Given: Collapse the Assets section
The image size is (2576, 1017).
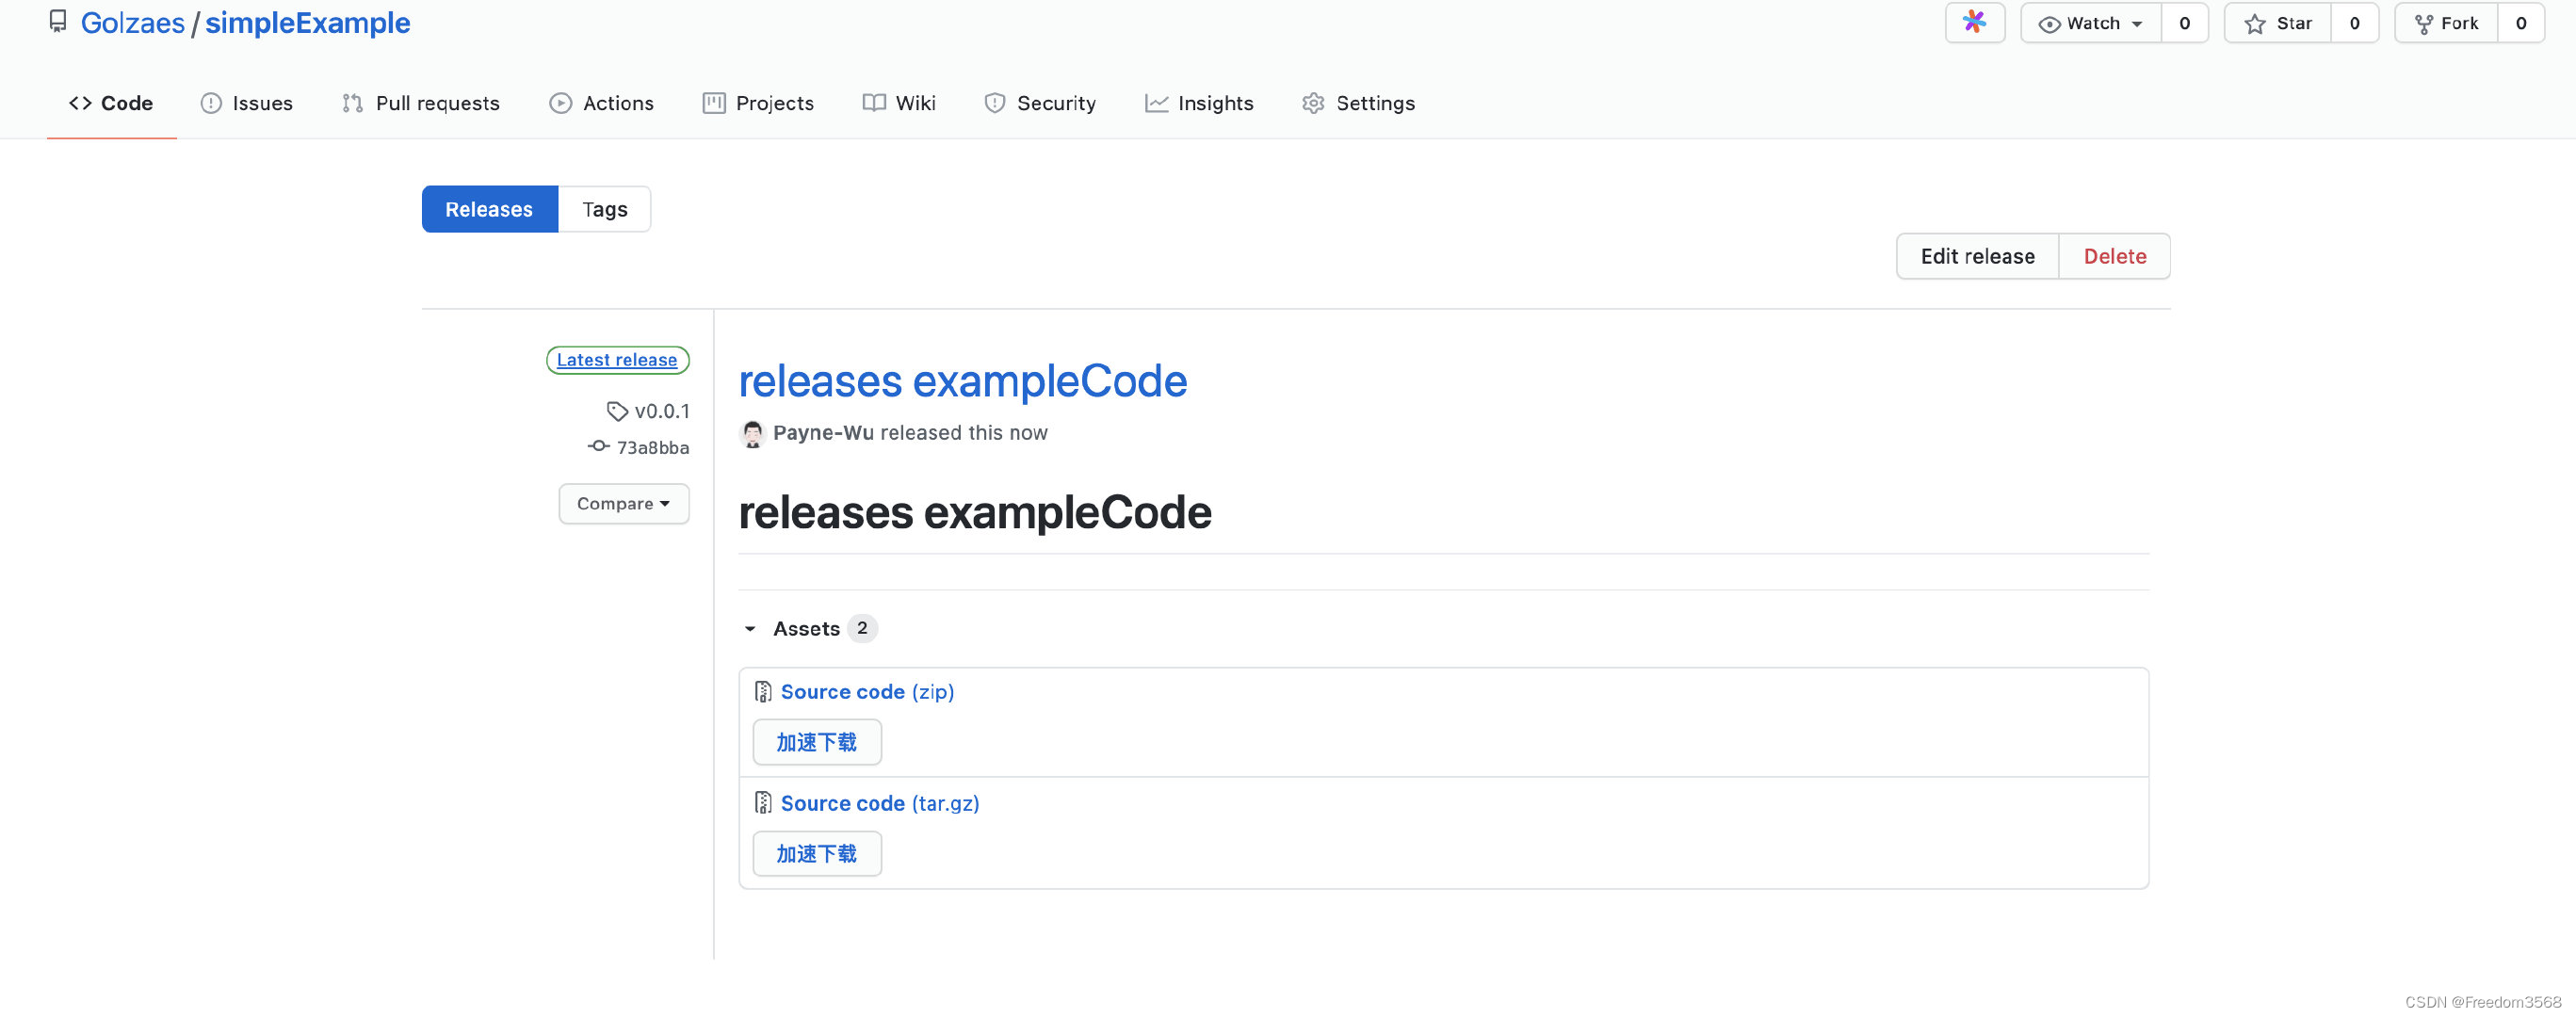Looking at the screenshot, I should tap(751, 628).
